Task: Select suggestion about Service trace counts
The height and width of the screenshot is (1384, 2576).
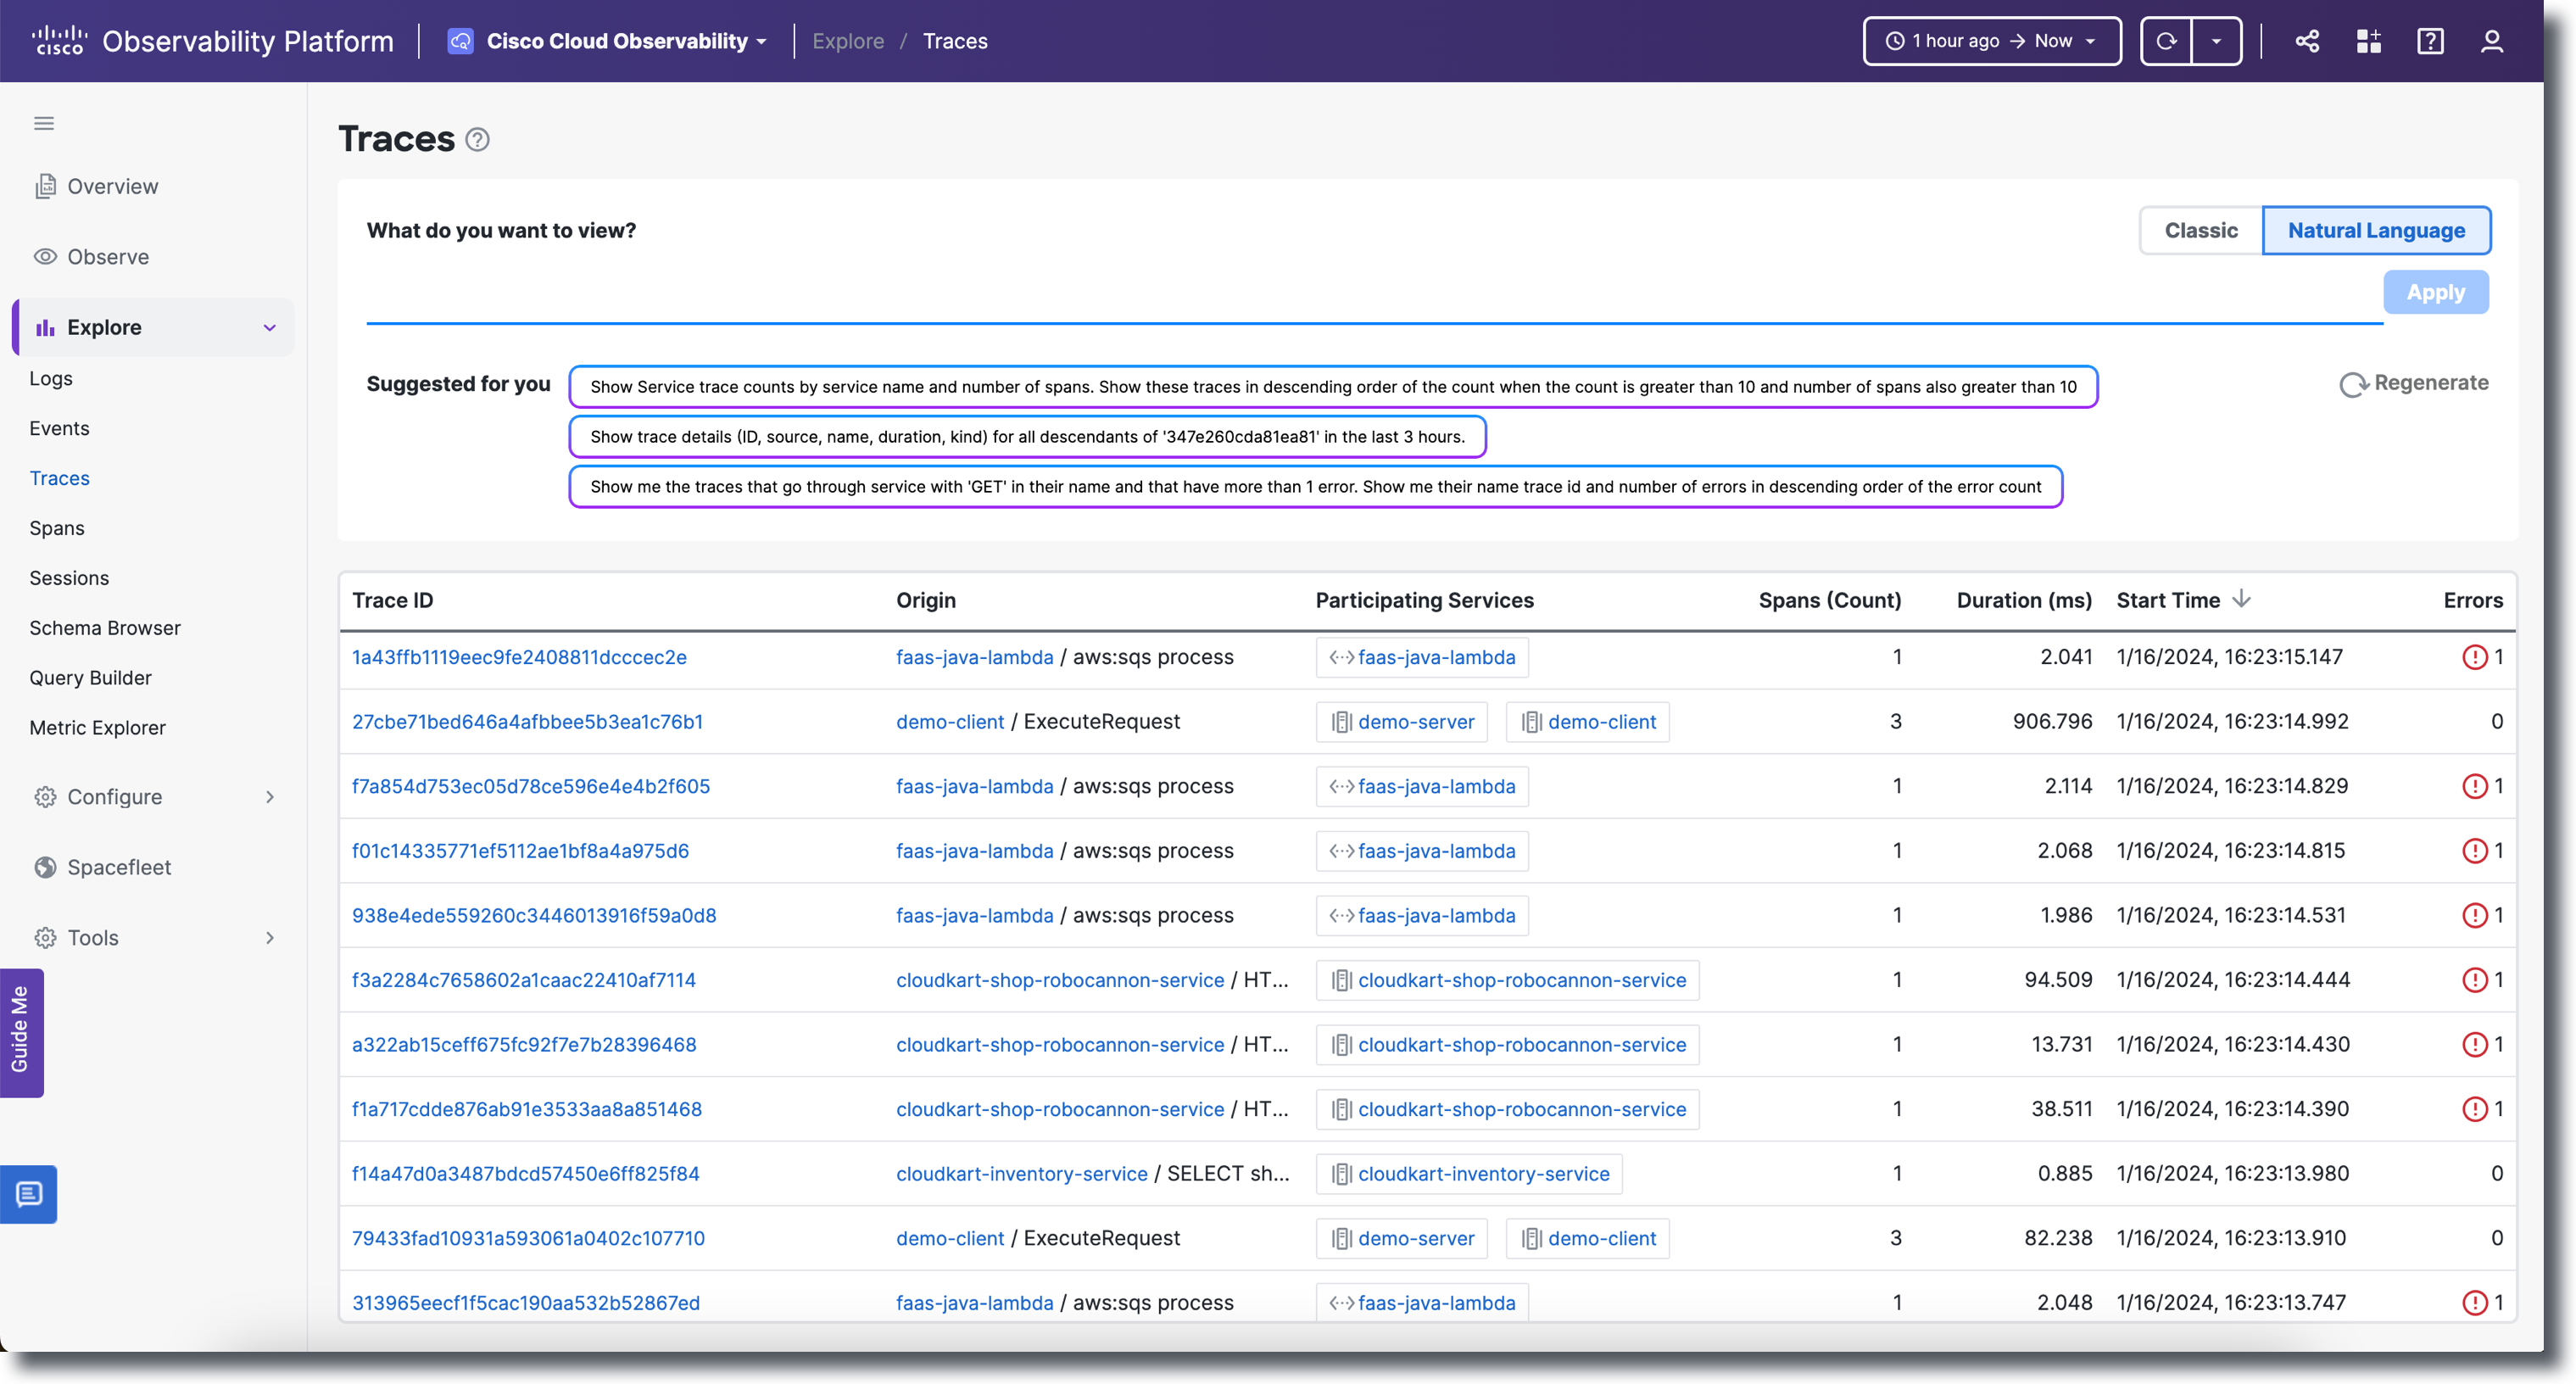Action: [x=1333, y=387]
